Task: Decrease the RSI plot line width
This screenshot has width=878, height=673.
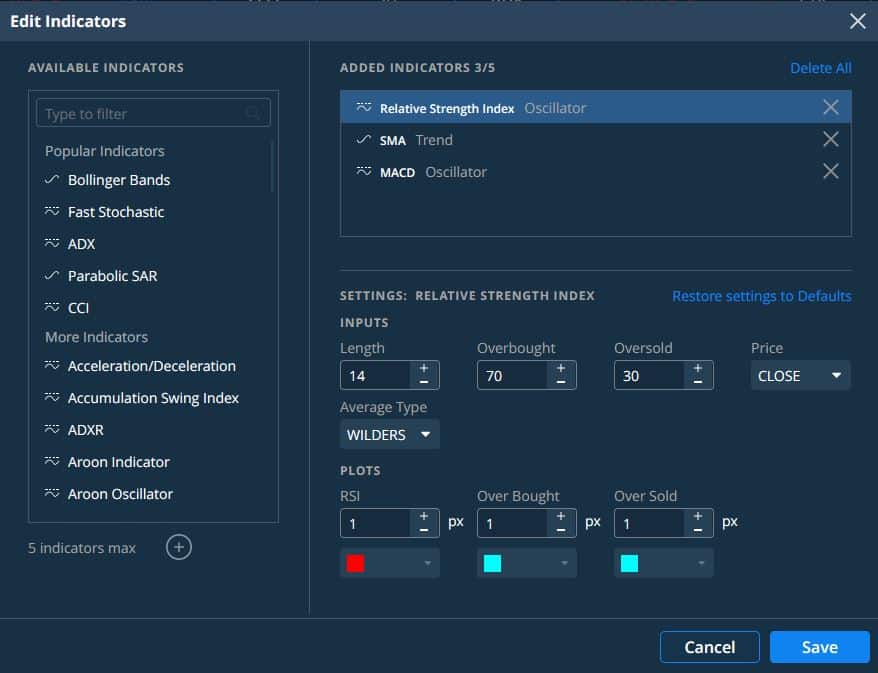Action: coord(424,530)
